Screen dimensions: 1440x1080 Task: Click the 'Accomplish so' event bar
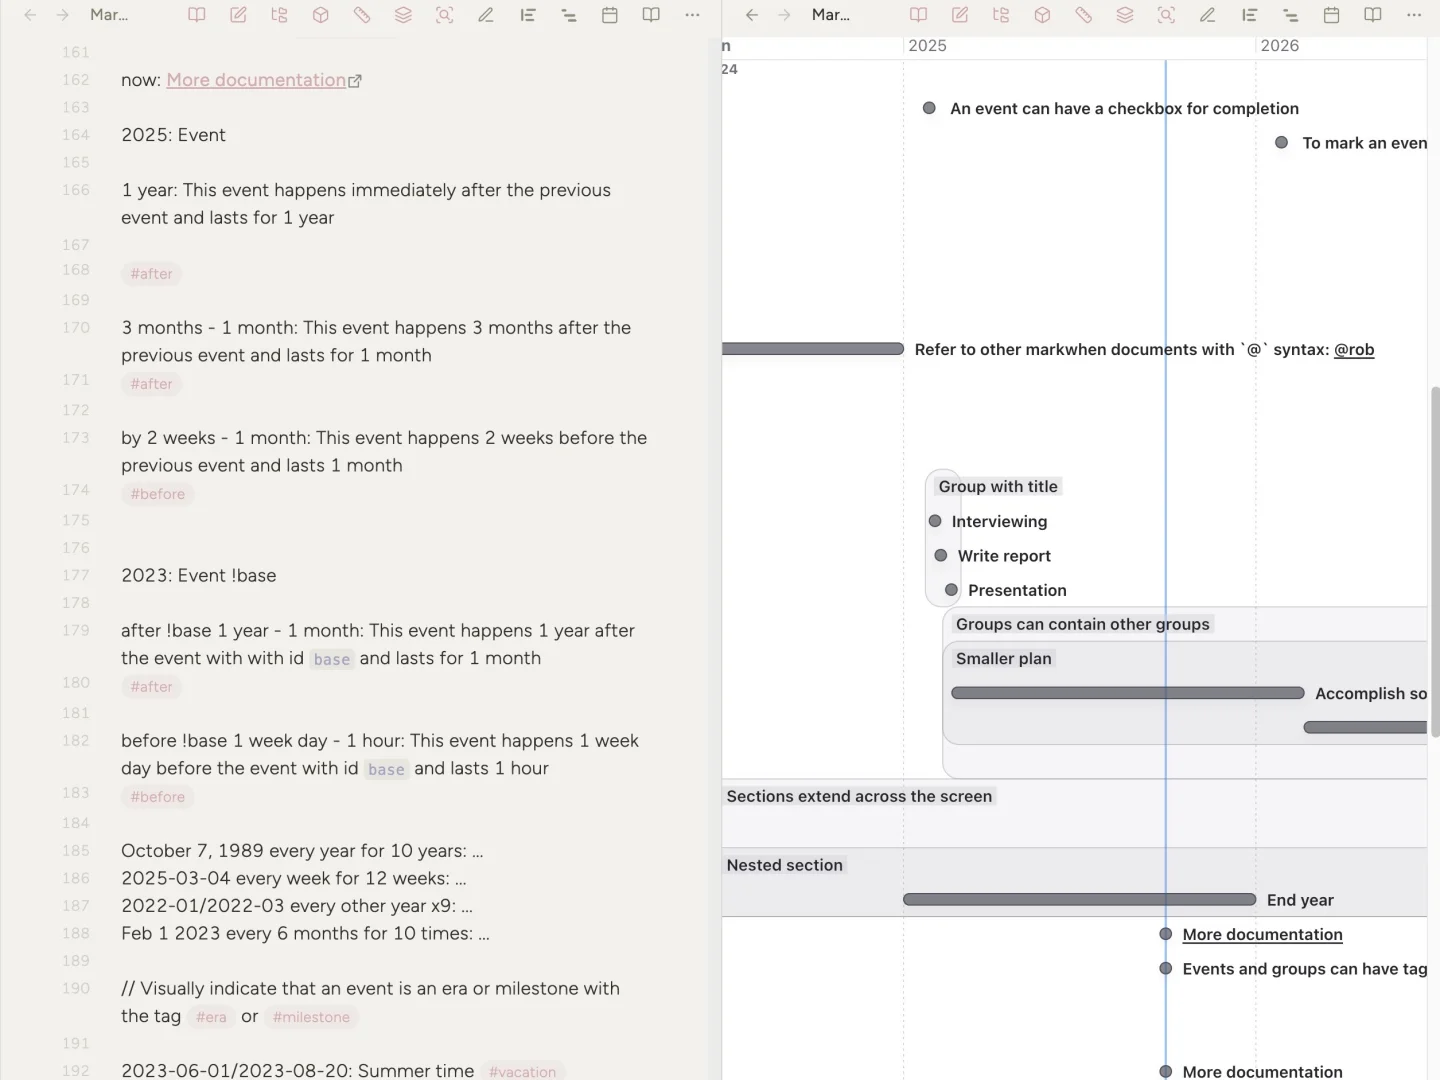tap(1128, 693)
